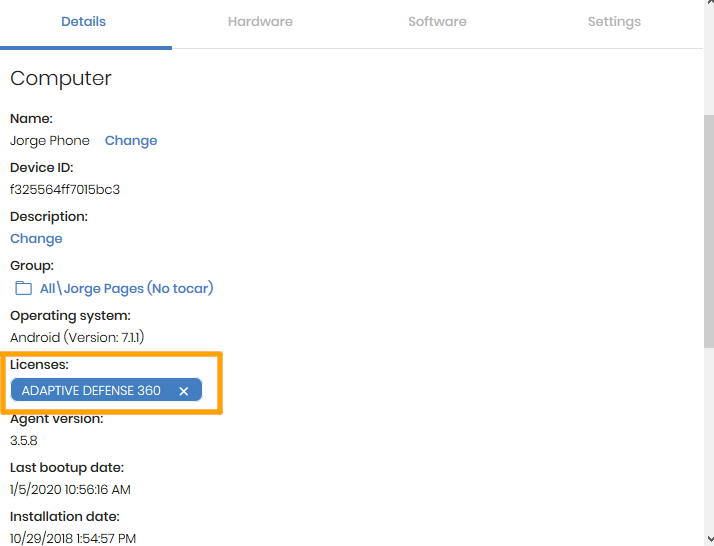Select the Details tab
This screenshot has width=714, height=546.
[x=83, y=22]
